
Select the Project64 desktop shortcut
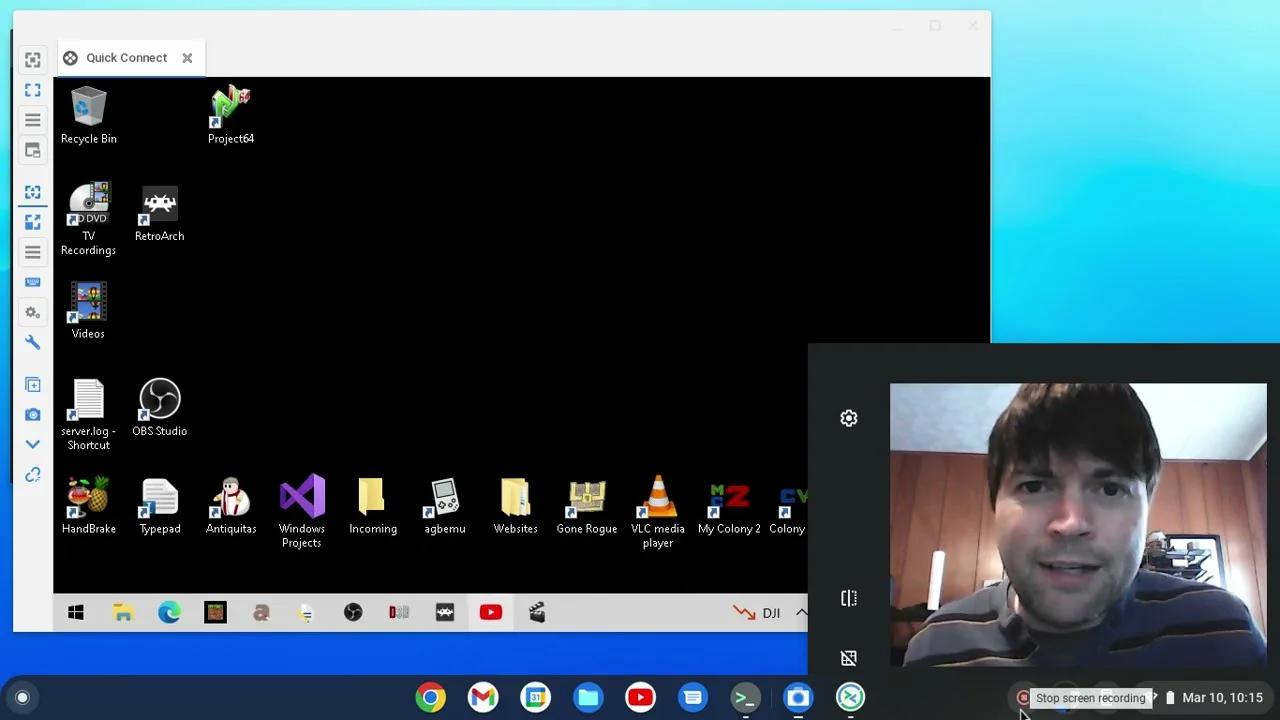pyautogui.click(x=231, y=116)
